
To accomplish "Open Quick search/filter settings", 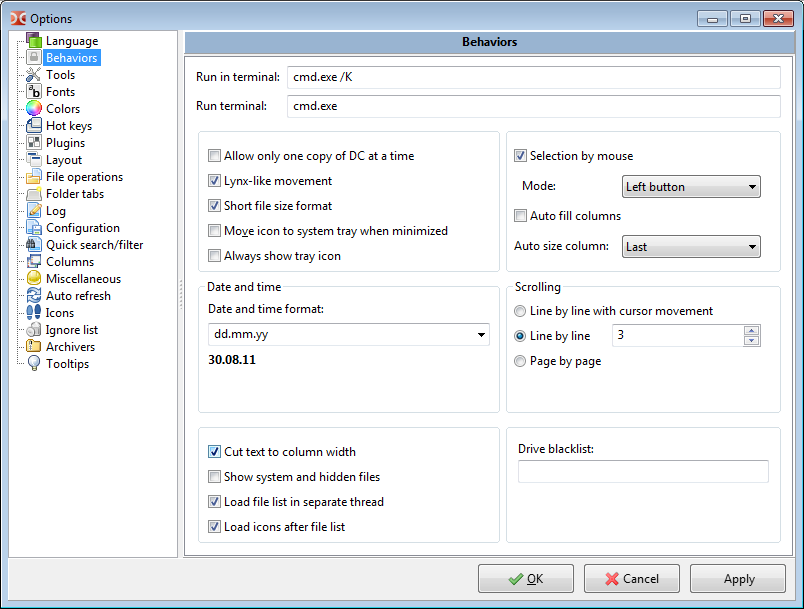I will 94,245.
